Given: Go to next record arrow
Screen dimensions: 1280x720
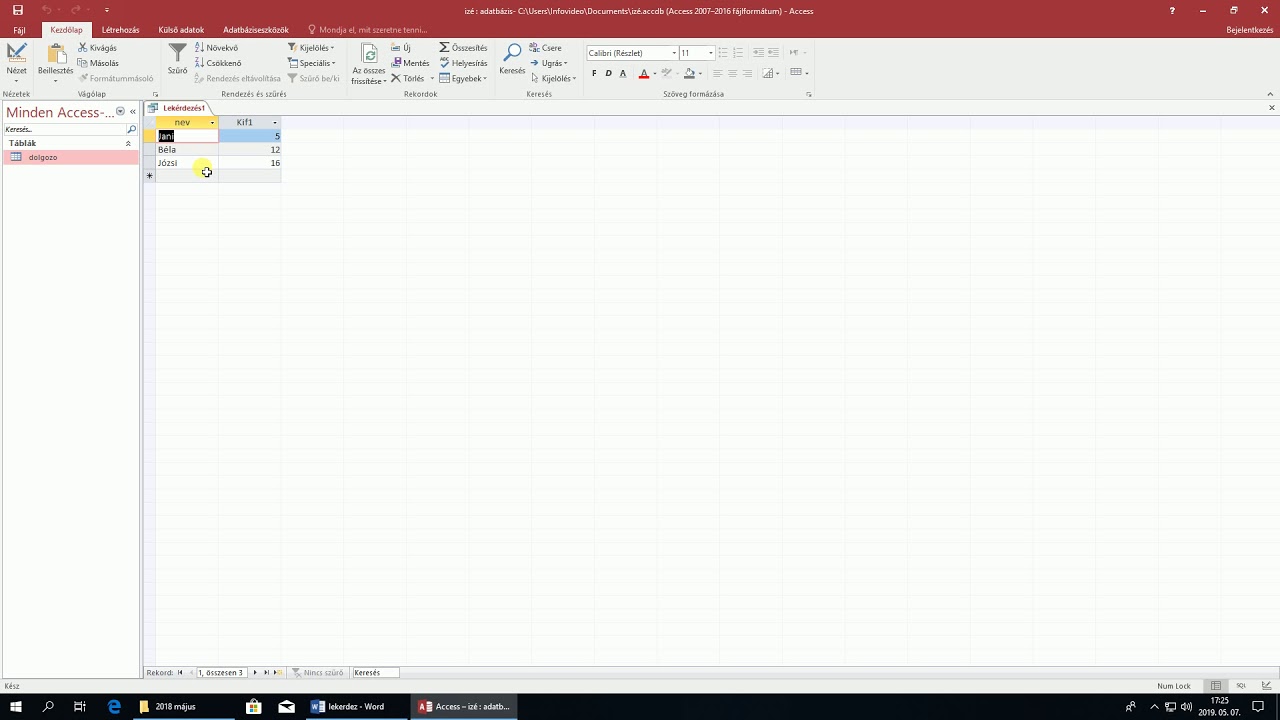Looking at the screenshot, I should click(255, 673).
